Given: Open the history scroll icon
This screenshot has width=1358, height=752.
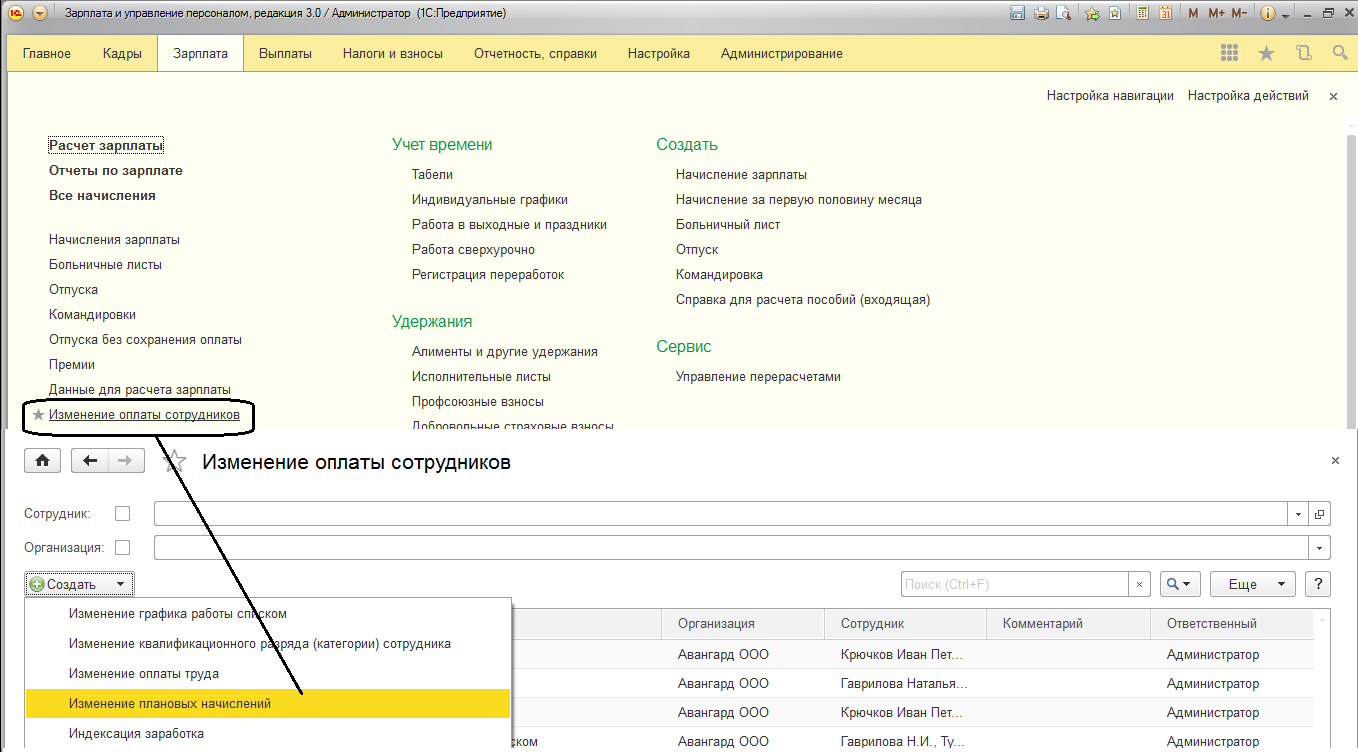Looking at the screenshot, I should [1303, 53].
